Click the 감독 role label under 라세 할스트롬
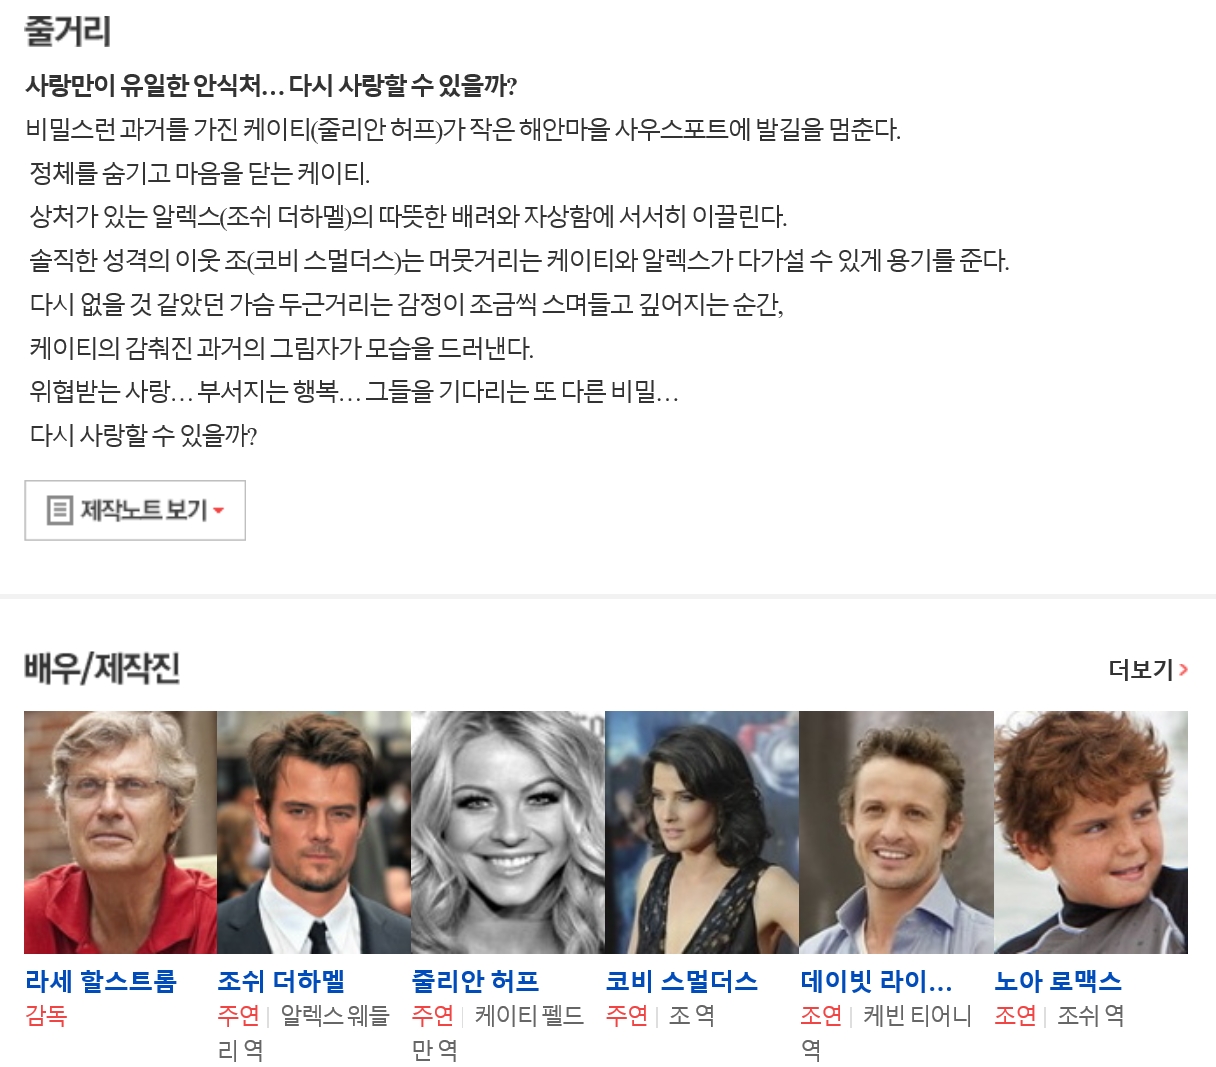 click(46, 1015)
